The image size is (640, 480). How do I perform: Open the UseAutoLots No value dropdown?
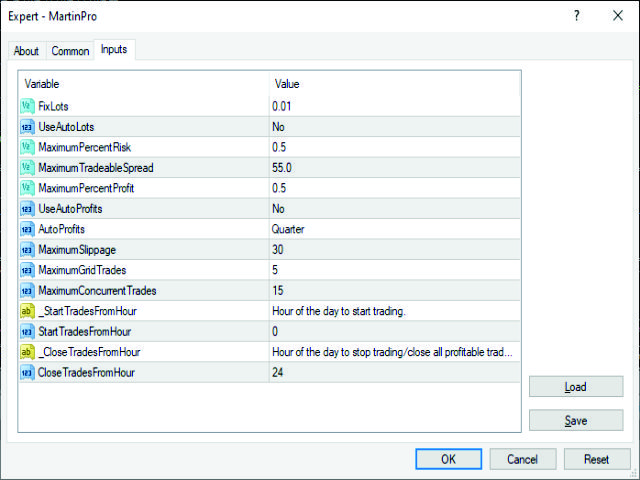click(395, 127)
